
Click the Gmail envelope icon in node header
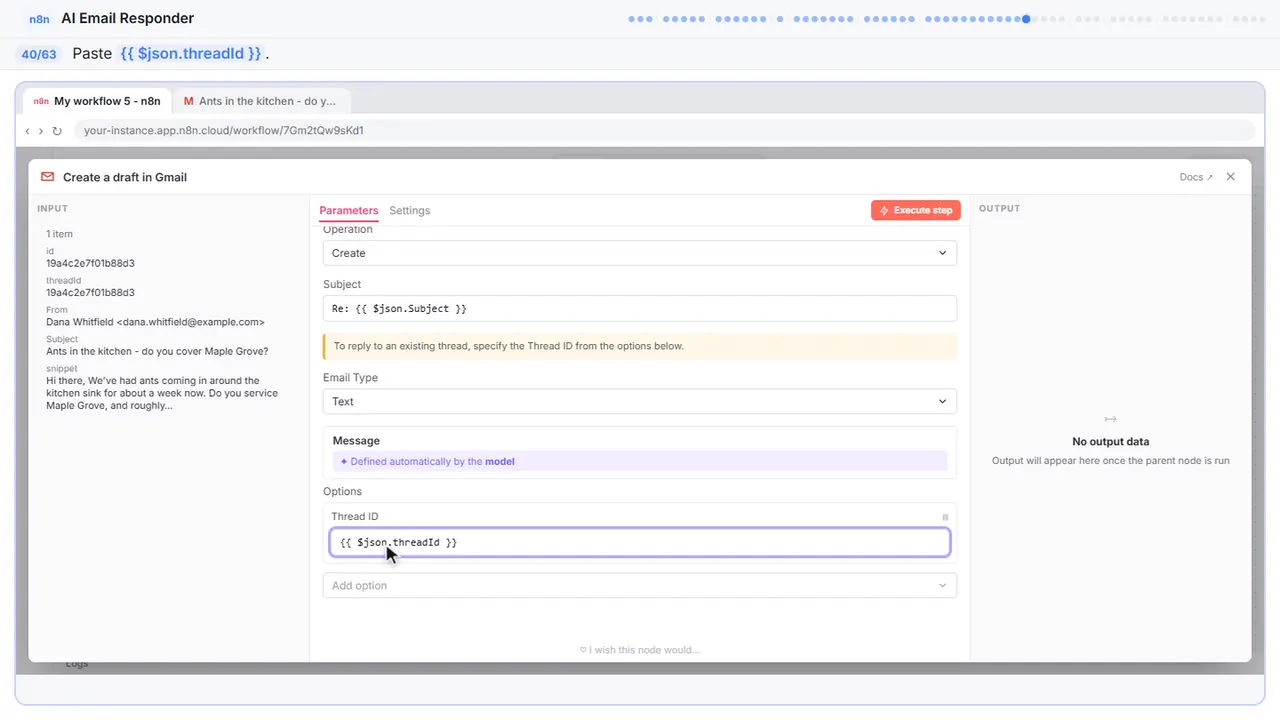coord(47,177)
